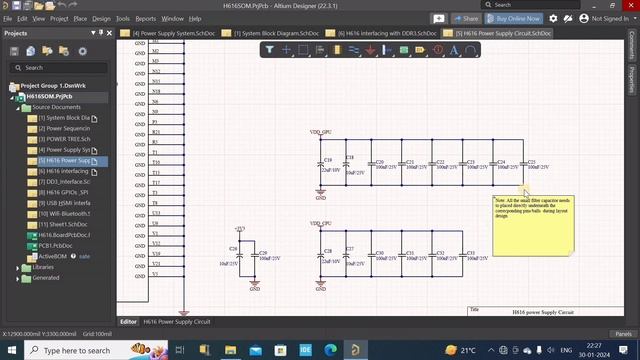Open the Properties side panel
The image size is (640, 360).
[632, 80]
